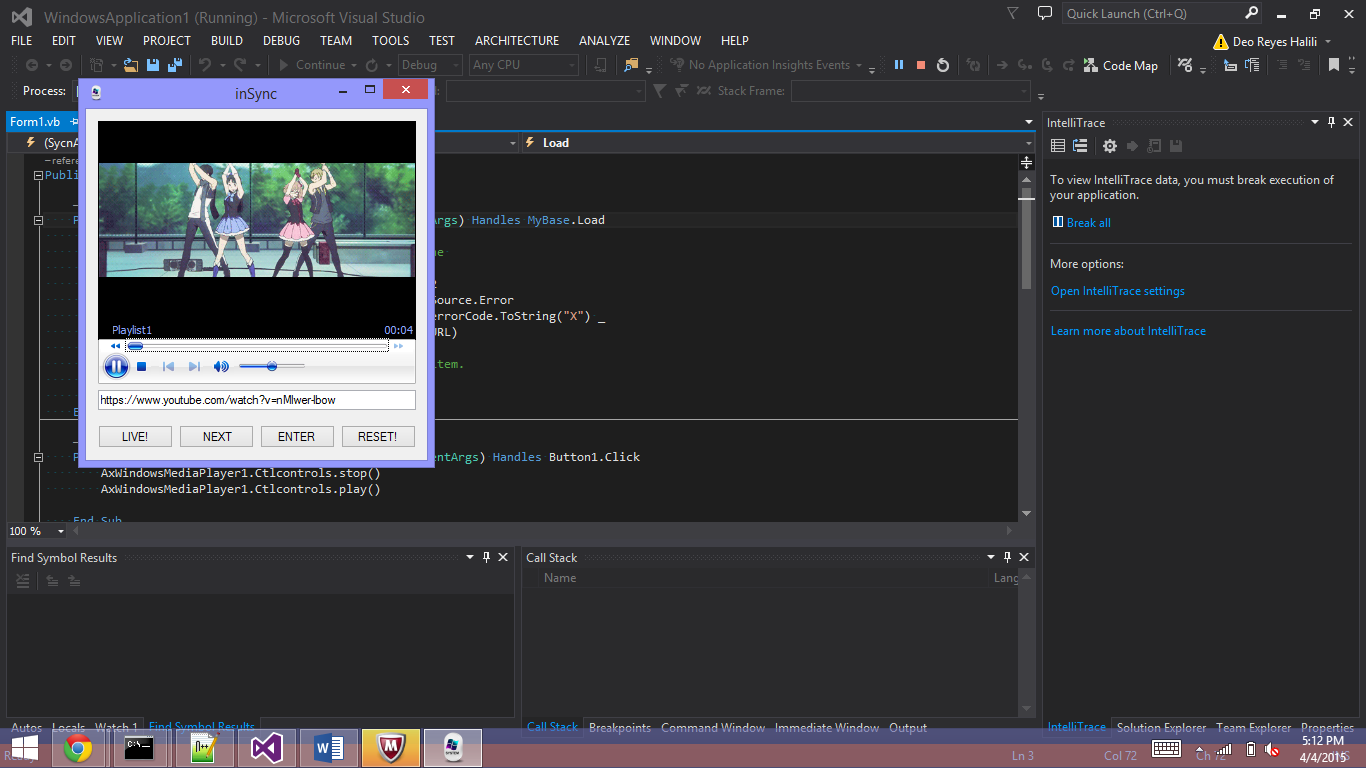Open the EDIT menu
This screenshot has width=1366, height=768.
coord(64,41)
